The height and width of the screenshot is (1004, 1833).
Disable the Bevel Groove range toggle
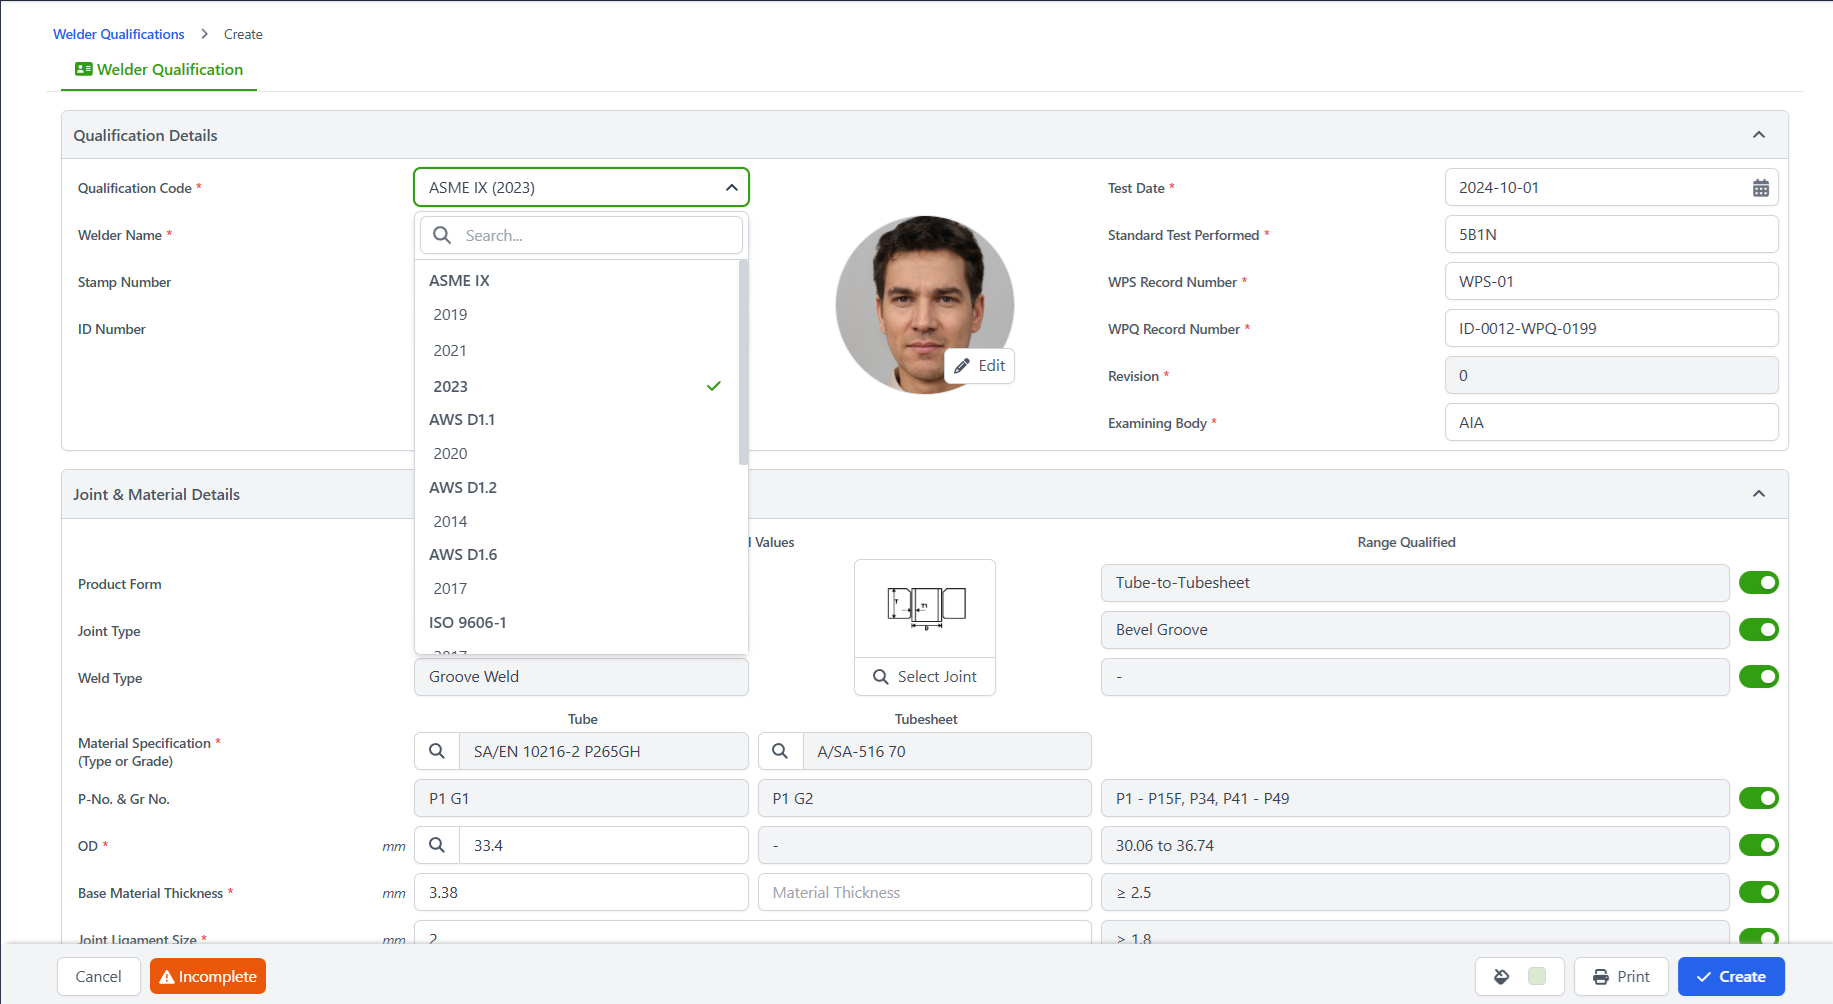(x=1758, y=630)
